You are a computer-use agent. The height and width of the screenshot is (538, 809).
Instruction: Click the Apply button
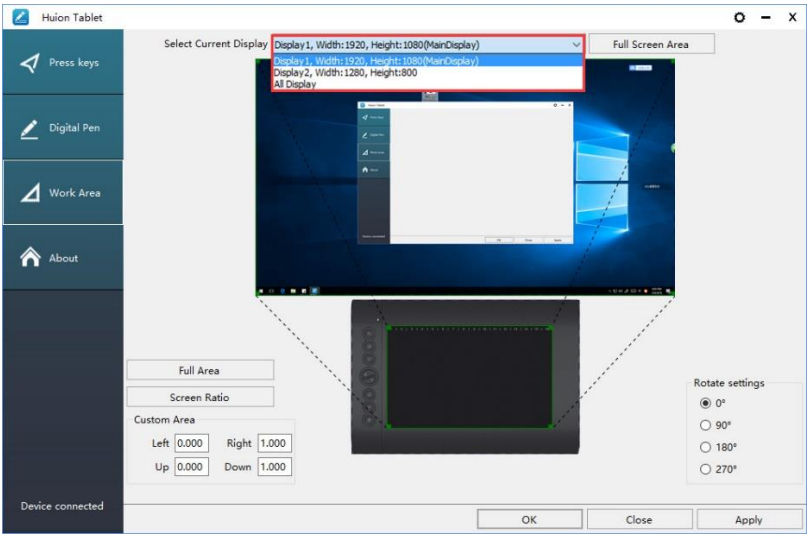click(x=749, y=519)
